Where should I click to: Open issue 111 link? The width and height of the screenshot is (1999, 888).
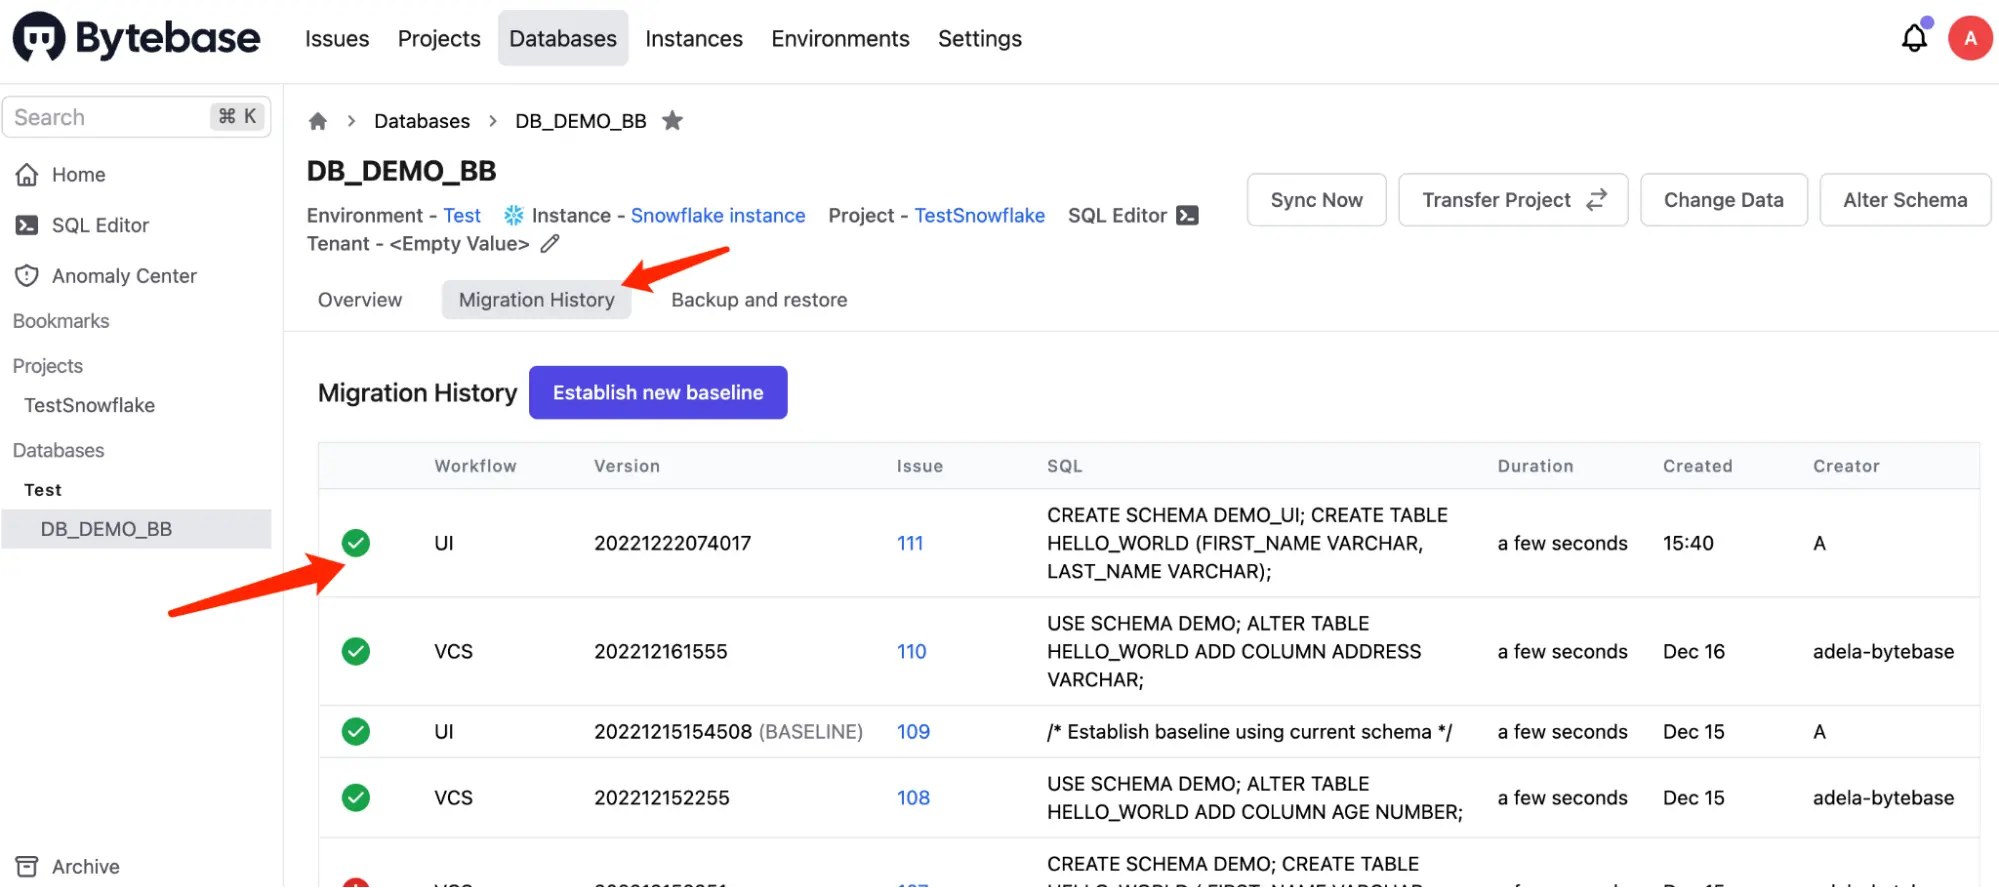pyautogui.click(x=910, y=543)
